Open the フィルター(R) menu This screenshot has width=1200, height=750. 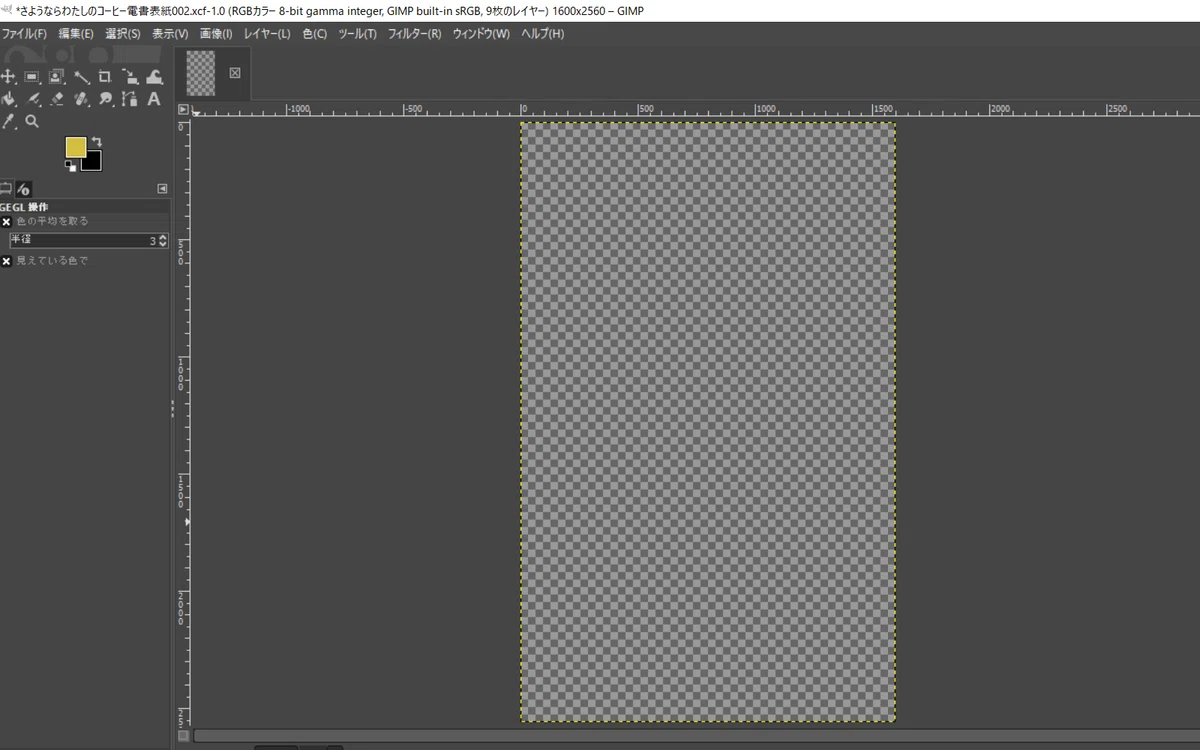click(415, 34)
